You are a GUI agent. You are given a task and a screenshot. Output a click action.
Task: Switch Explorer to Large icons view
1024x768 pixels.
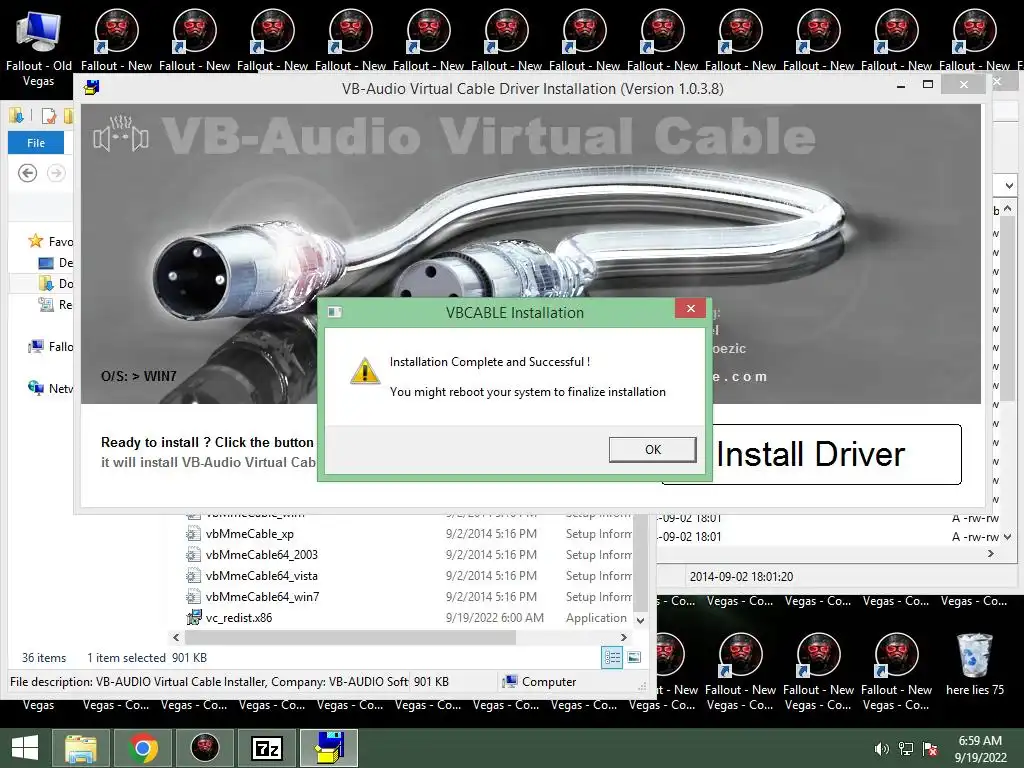click(x=634, y=658)
